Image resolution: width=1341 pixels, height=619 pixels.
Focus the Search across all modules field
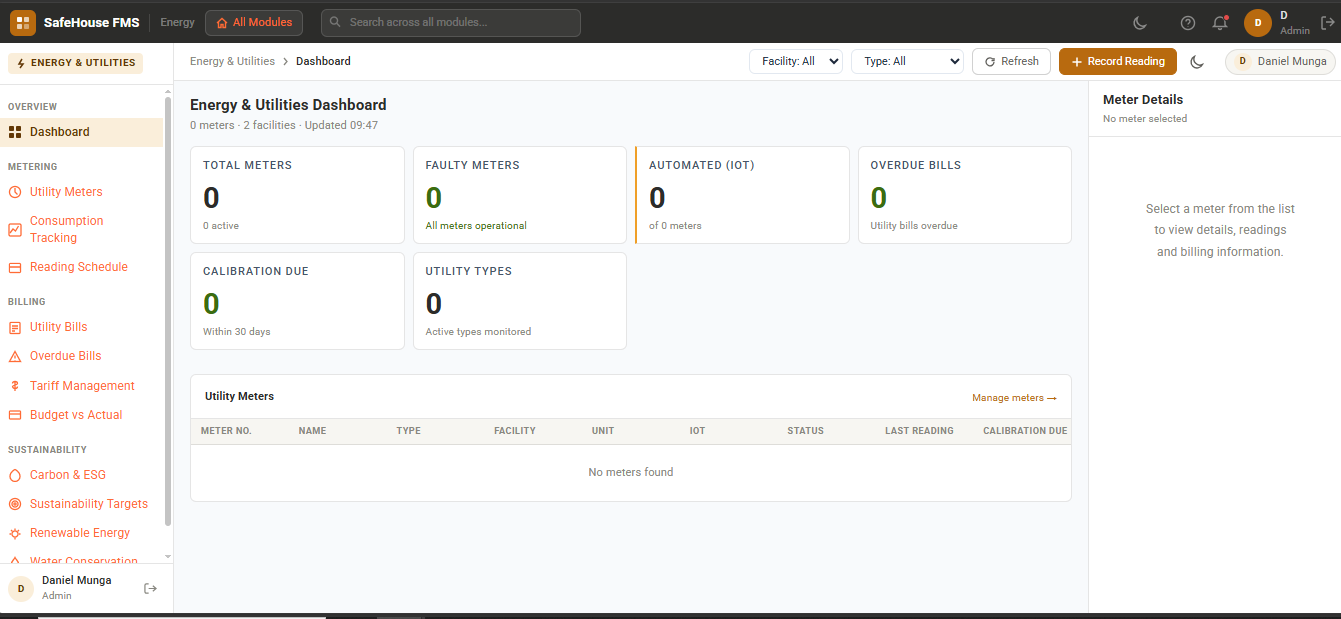pos(451,22)
